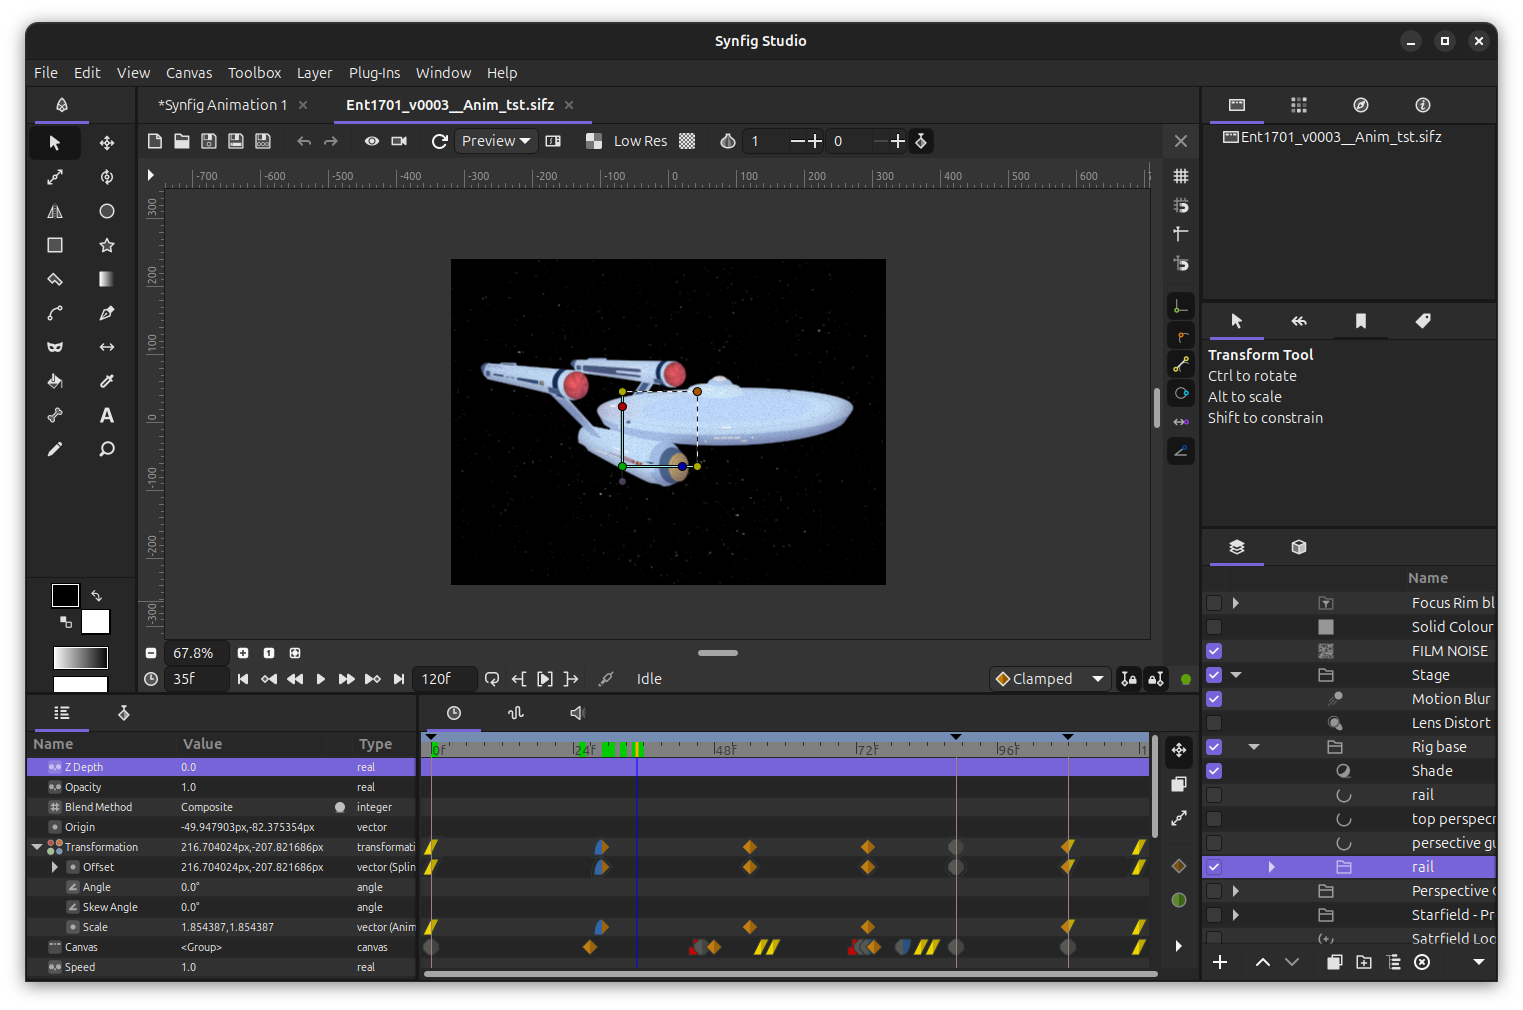Disable the FILM NOISE layer checkbox
The height and width of the screenshot is (1010, 1523).
tap(1214, 651)
